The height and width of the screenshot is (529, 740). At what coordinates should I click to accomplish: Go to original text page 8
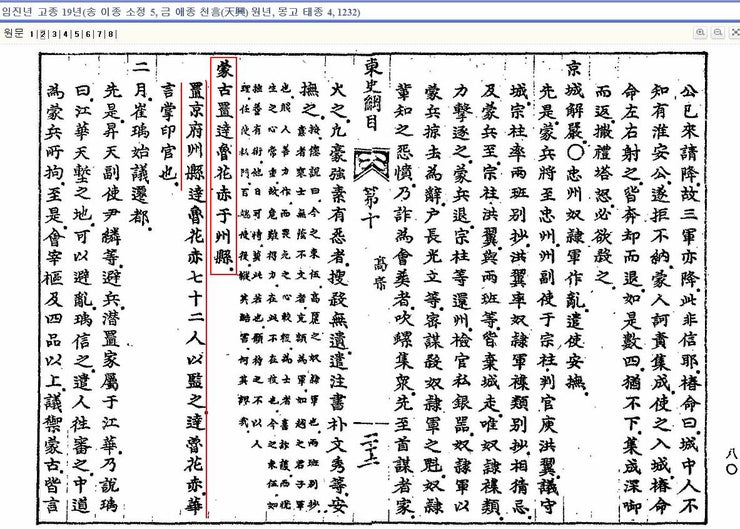110,34
